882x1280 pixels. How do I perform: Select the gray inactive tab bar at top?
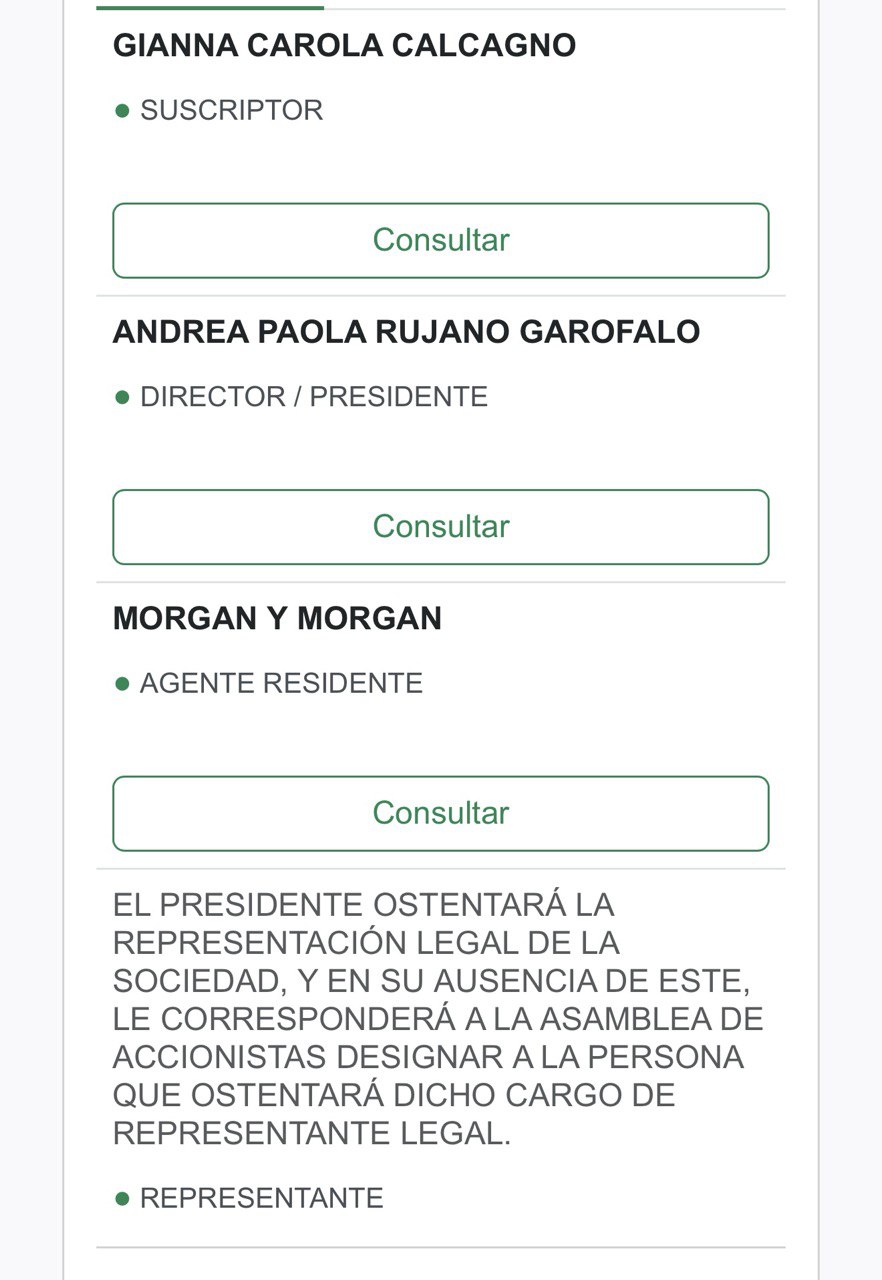coord(555,9)
